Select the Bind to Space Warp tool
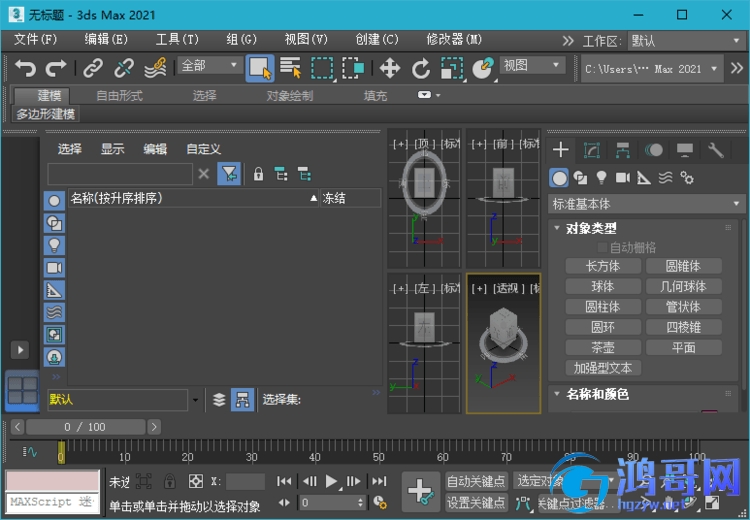750x520 pixels. (155, 68)
